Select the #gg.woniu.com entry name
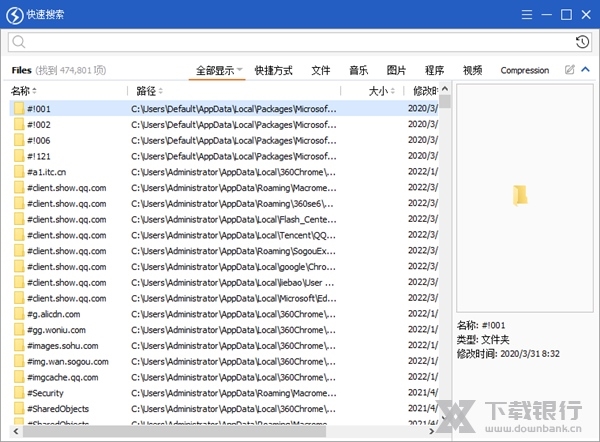 [x=56, y=330]
